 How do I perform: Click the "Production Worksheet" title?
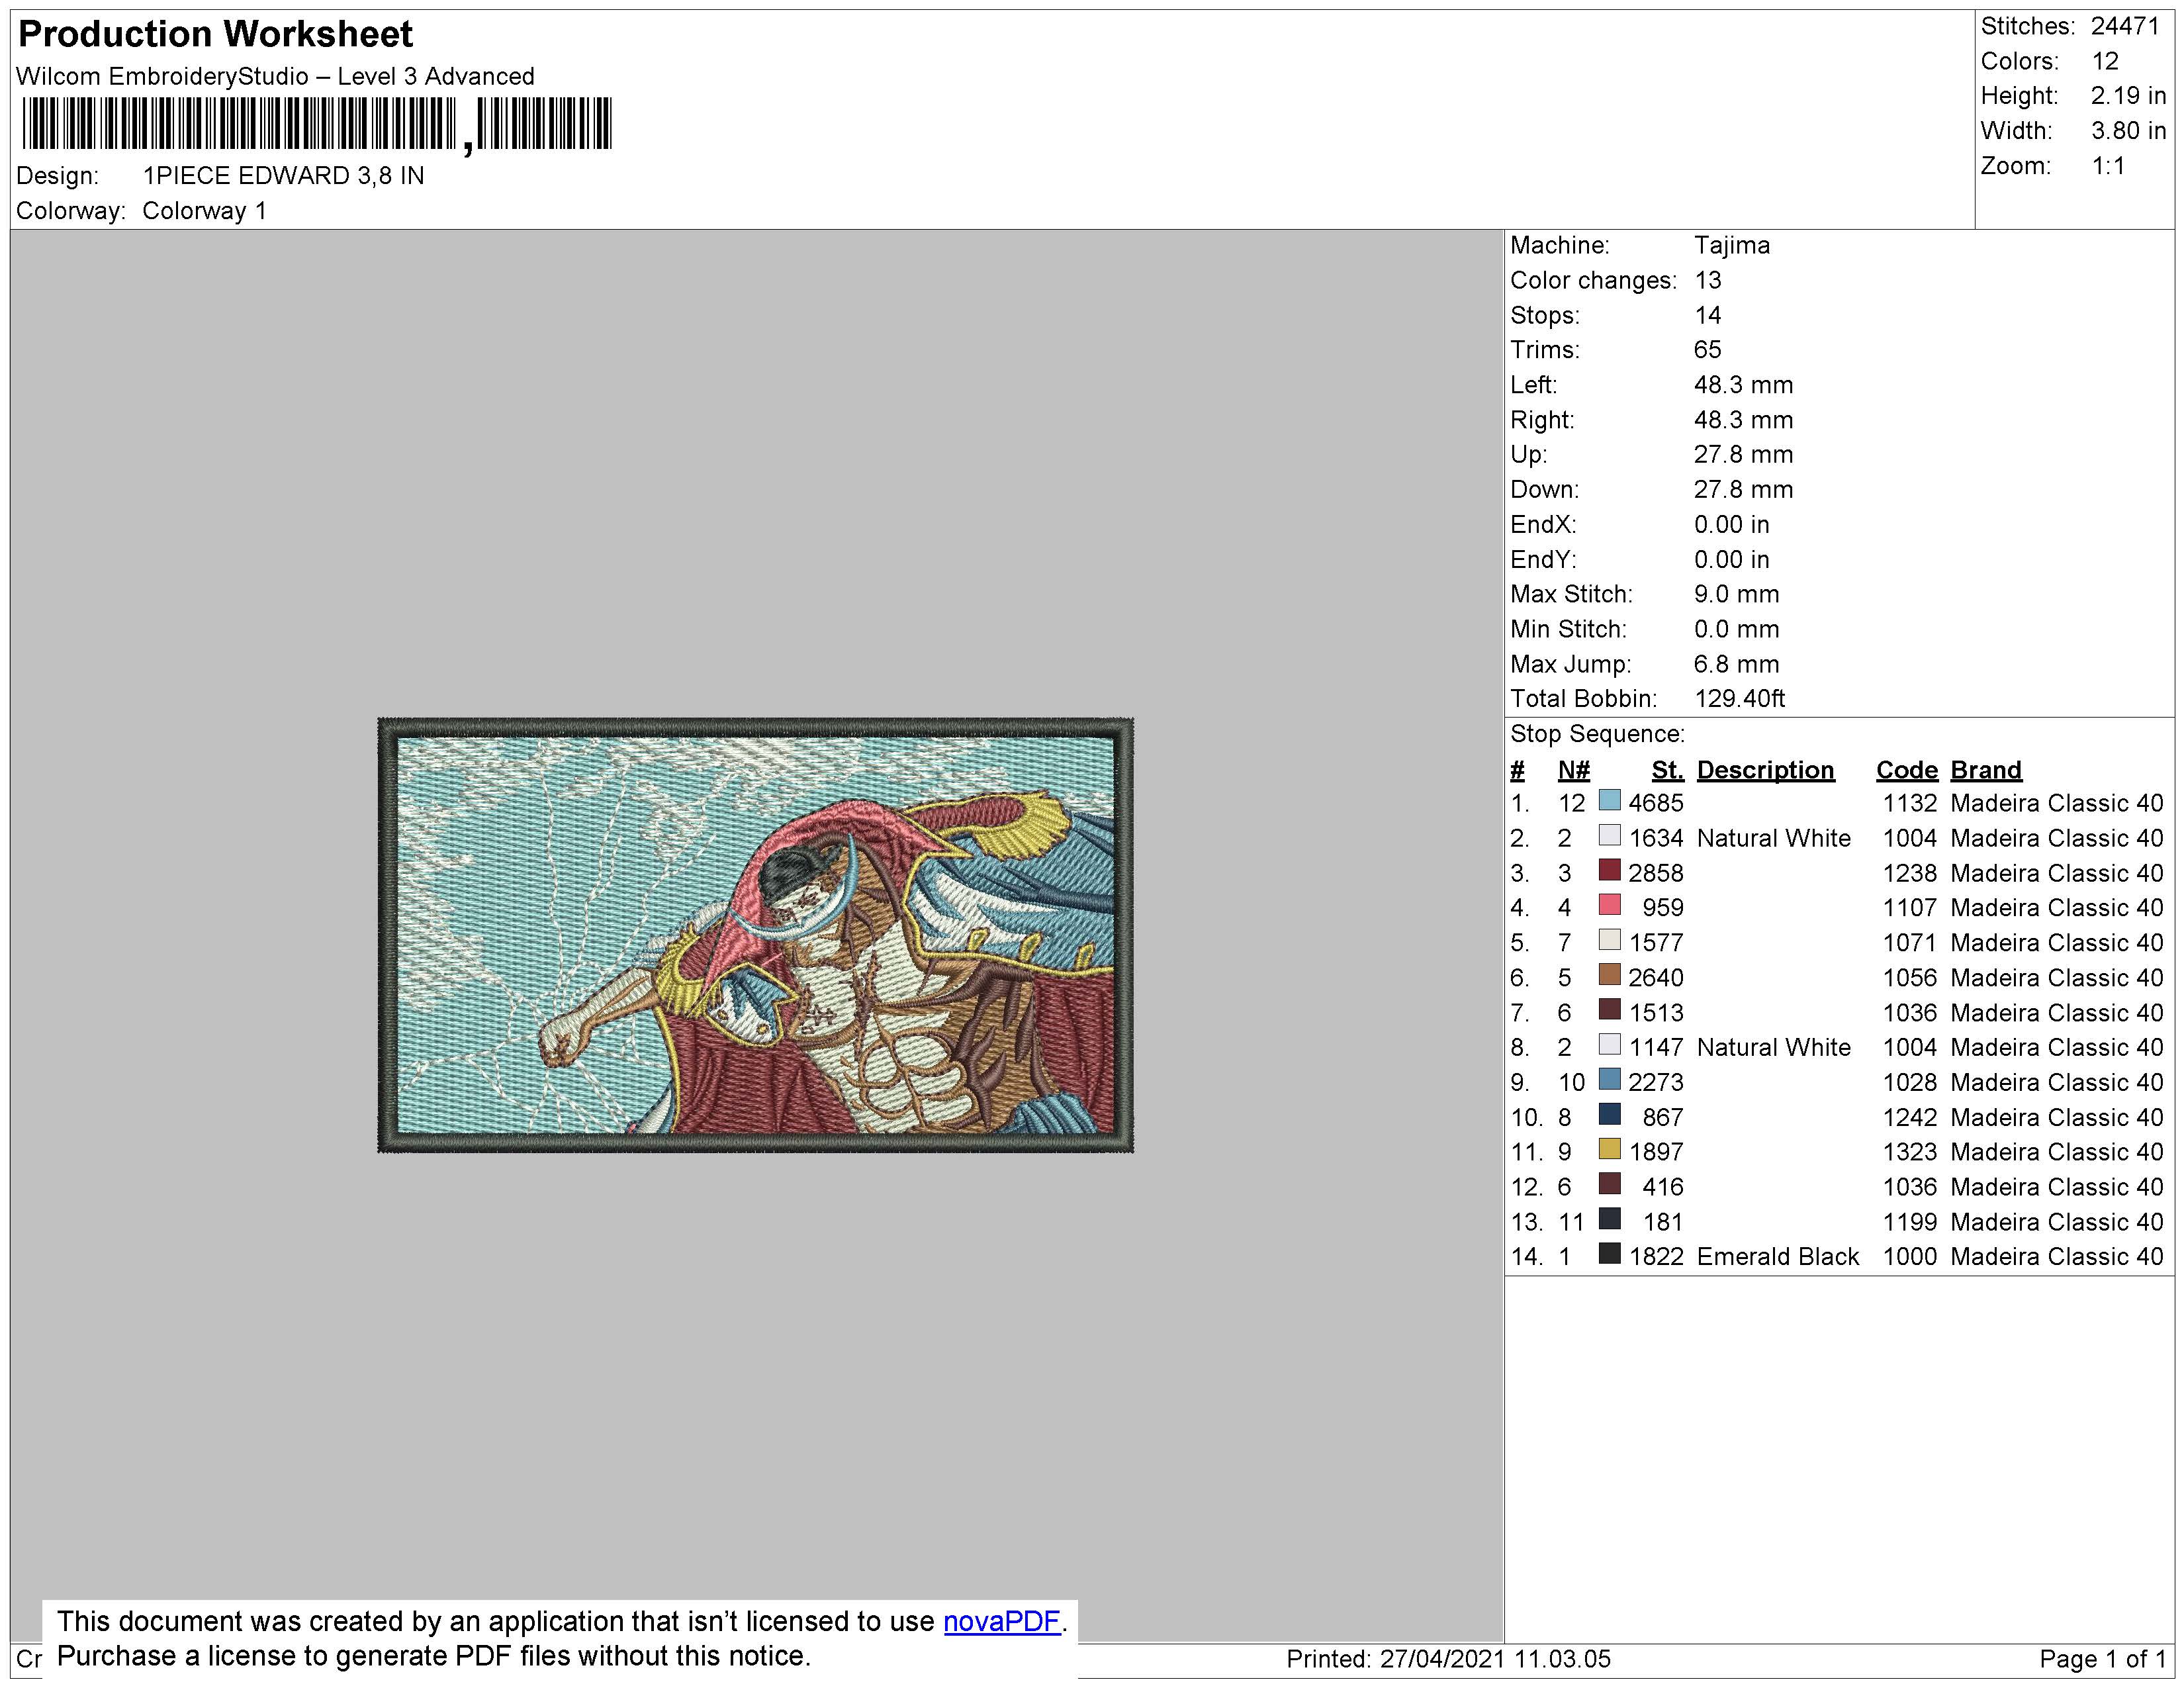pyautogui.click(x=215, y=35)
